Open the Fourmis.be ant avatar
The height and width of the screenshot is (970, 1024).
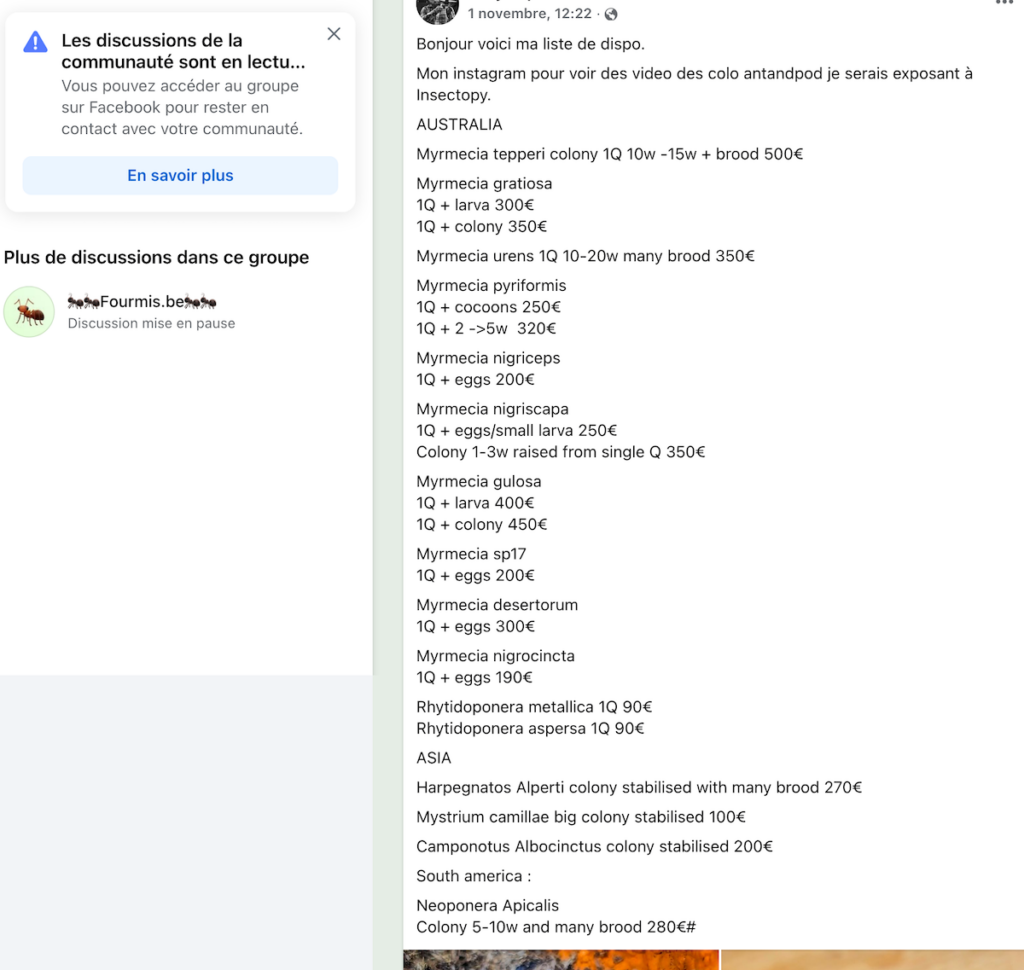point(29,312)
